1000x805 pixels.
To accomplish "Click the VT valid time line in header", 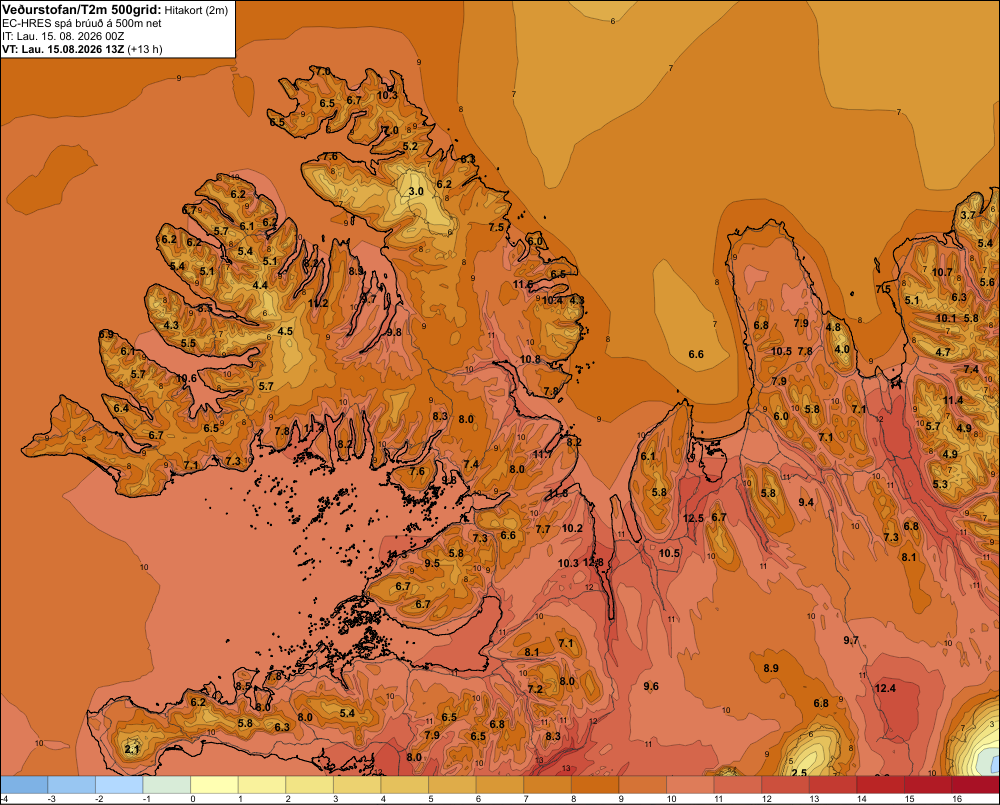I will coord(82,49).
